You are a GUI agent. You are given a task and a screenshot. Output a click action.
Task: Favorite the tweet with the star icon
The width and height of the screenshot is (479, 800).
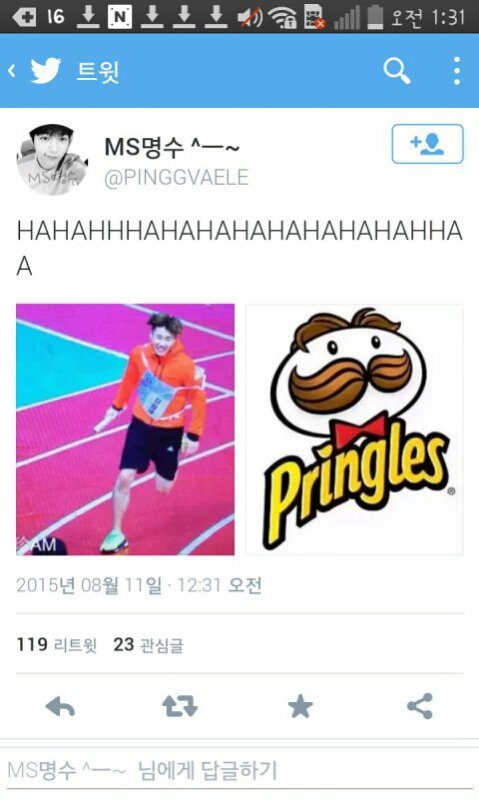[x=300, y=707]
